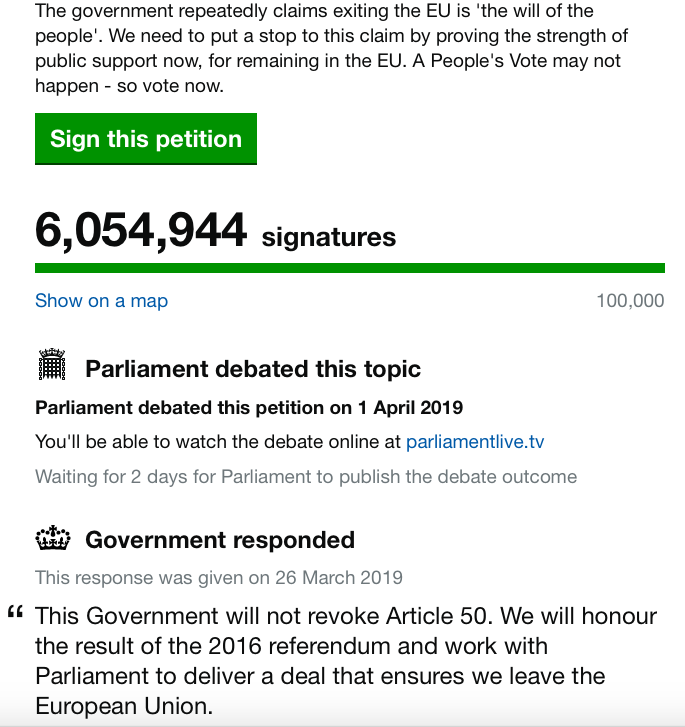The width and height of the screenshot is (685, 727).
Task: Select the Government responded heading
Action: point(220,541)
